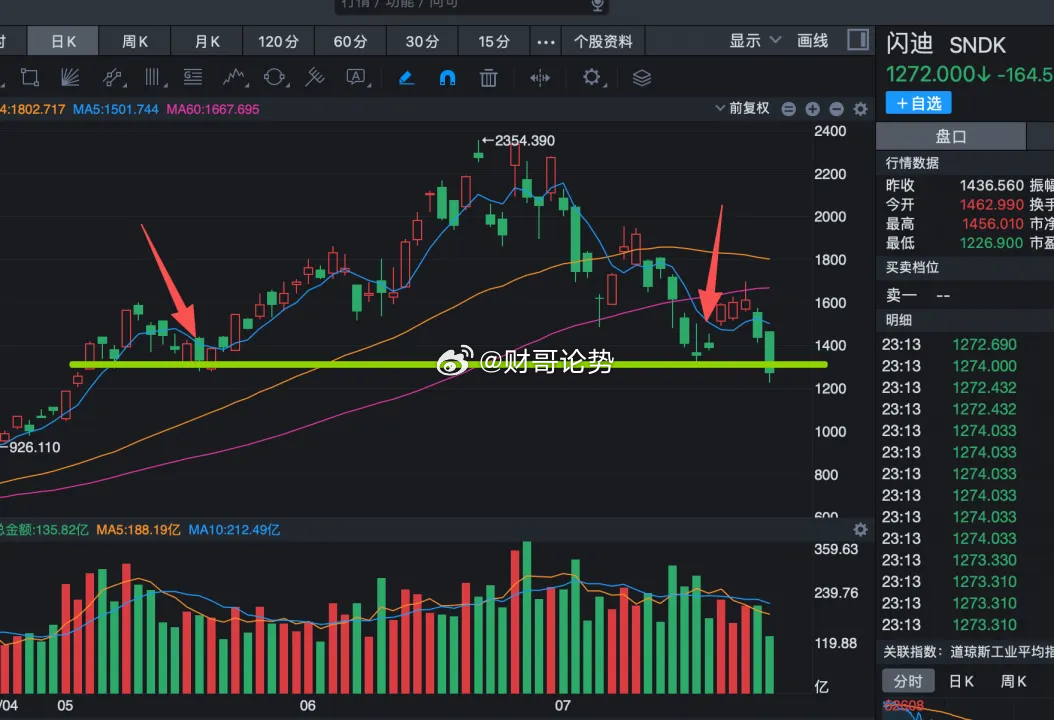
Task: Click the MA5:1501.744 indicator label
Action: pos(116,109)
